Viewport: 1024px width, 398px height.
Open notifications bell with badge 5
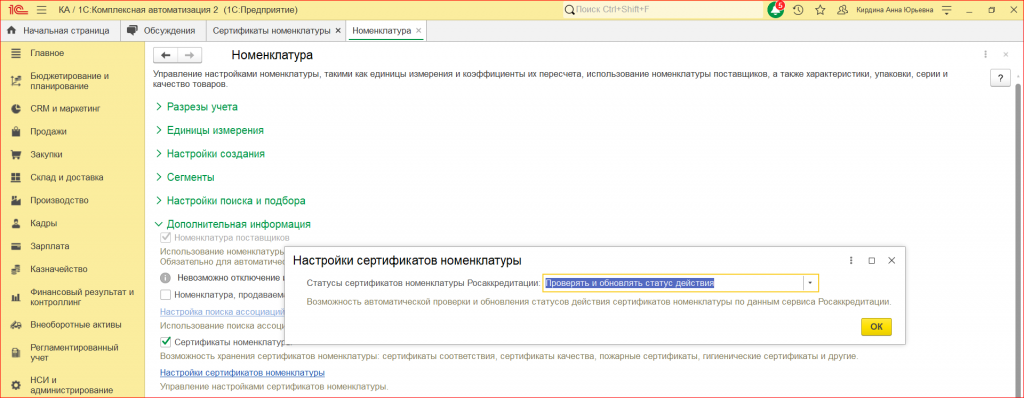[x=776, y=10]
